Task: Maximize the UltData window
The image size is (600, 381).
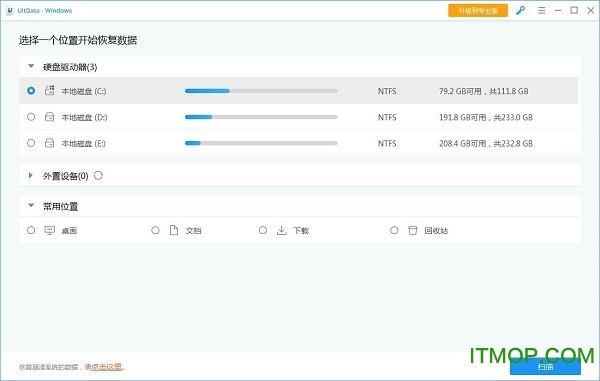Action: tap(574, 10)
